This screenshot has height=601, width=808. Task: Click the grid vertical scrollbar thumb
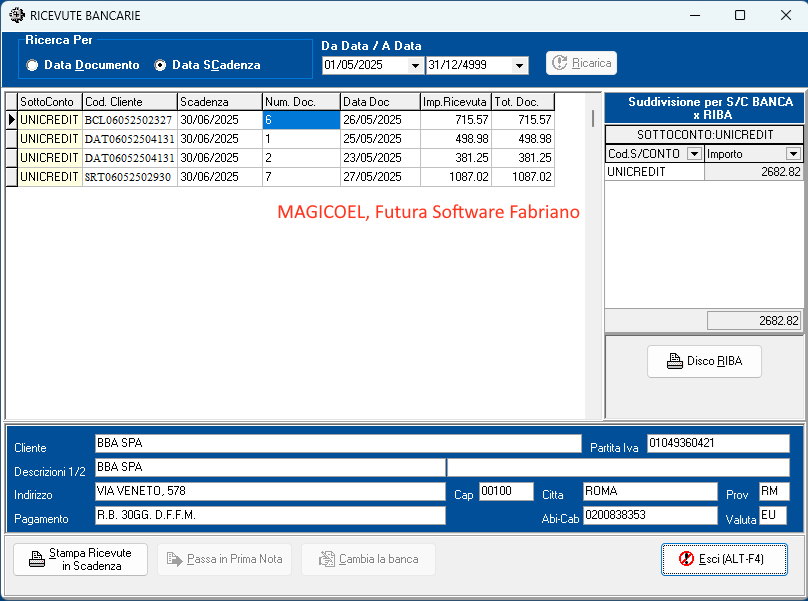coord(593,119)
